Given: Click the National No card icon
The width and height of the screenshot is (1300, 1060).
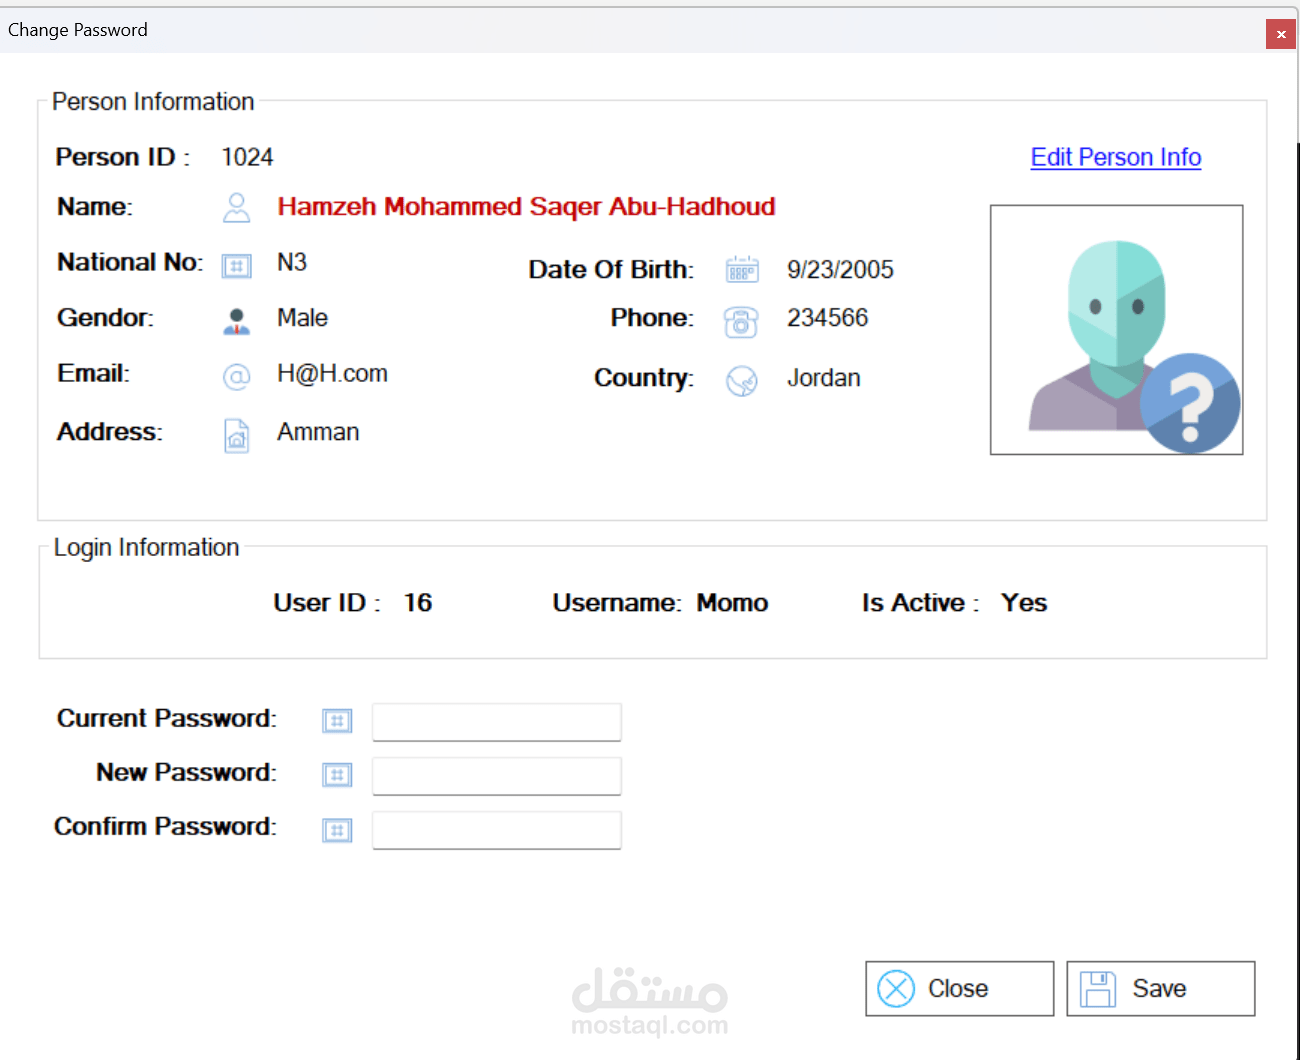Looking at the screenshot, I should click(x=237, y=266).
